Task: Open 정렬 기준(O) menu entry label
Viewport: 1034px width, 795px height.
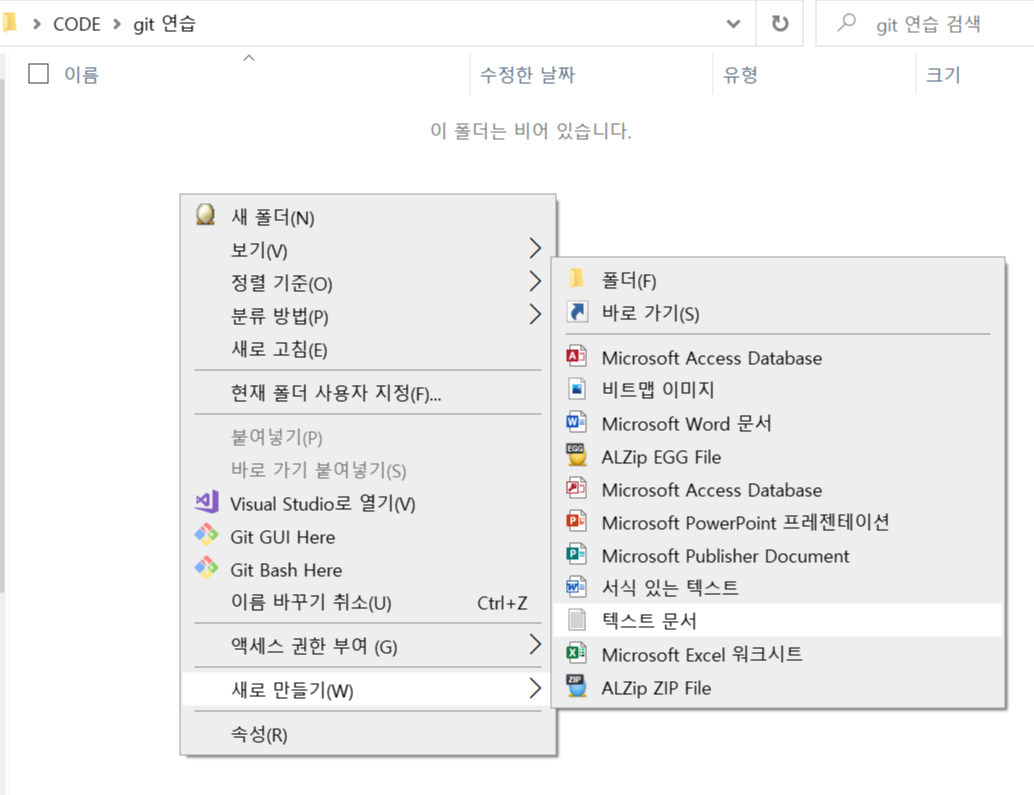Action: pyautogui.click(x=281, y=283)
